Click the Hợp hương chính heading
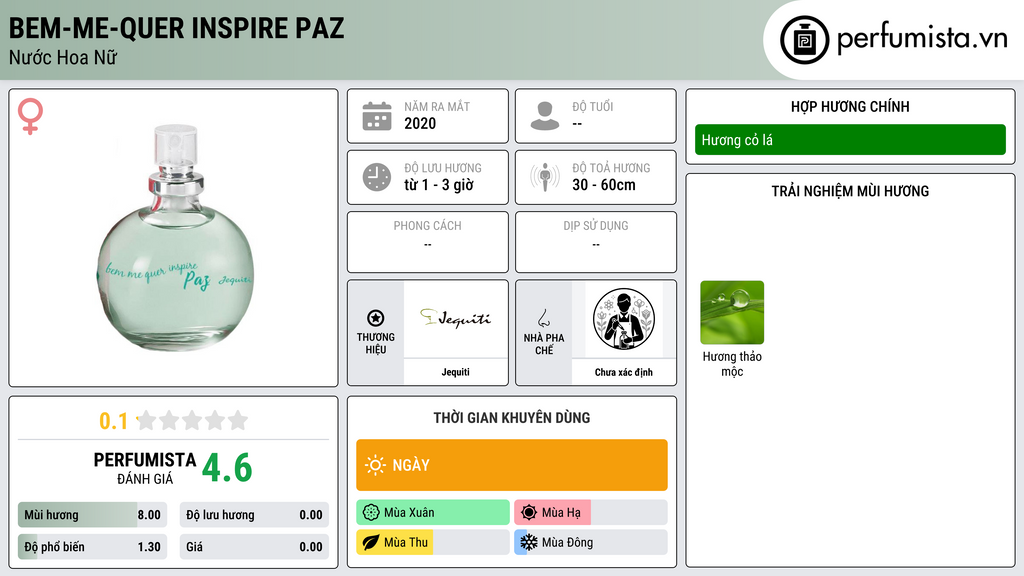Screen dimensions: 1024x576 coord(850,106)
